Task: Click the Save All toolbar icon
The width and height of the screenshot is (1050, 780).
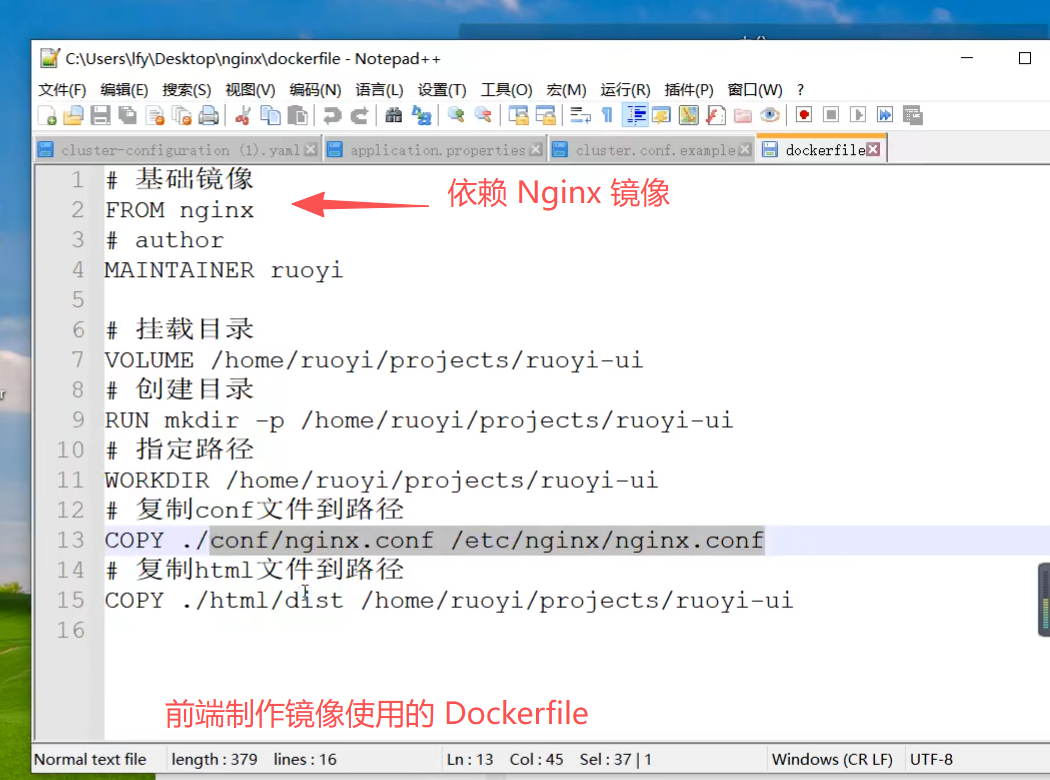Action: (127, 116)
